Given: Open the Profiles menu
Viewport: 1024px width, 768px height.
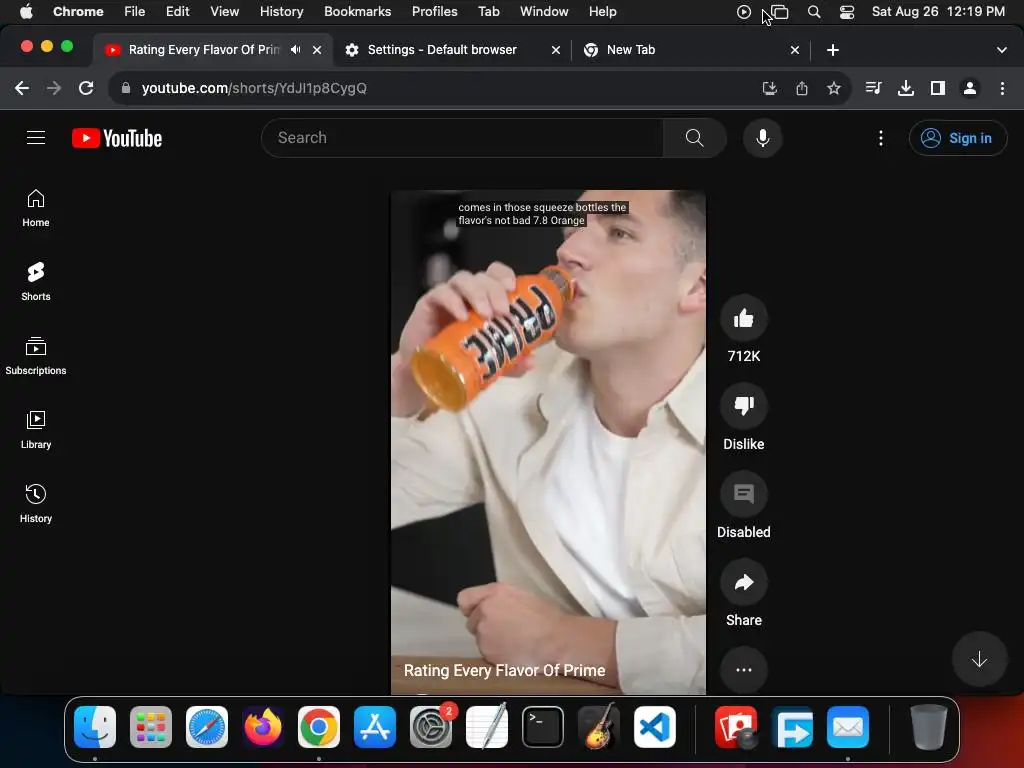Looking at the screenshot, I should click(434, 12).
